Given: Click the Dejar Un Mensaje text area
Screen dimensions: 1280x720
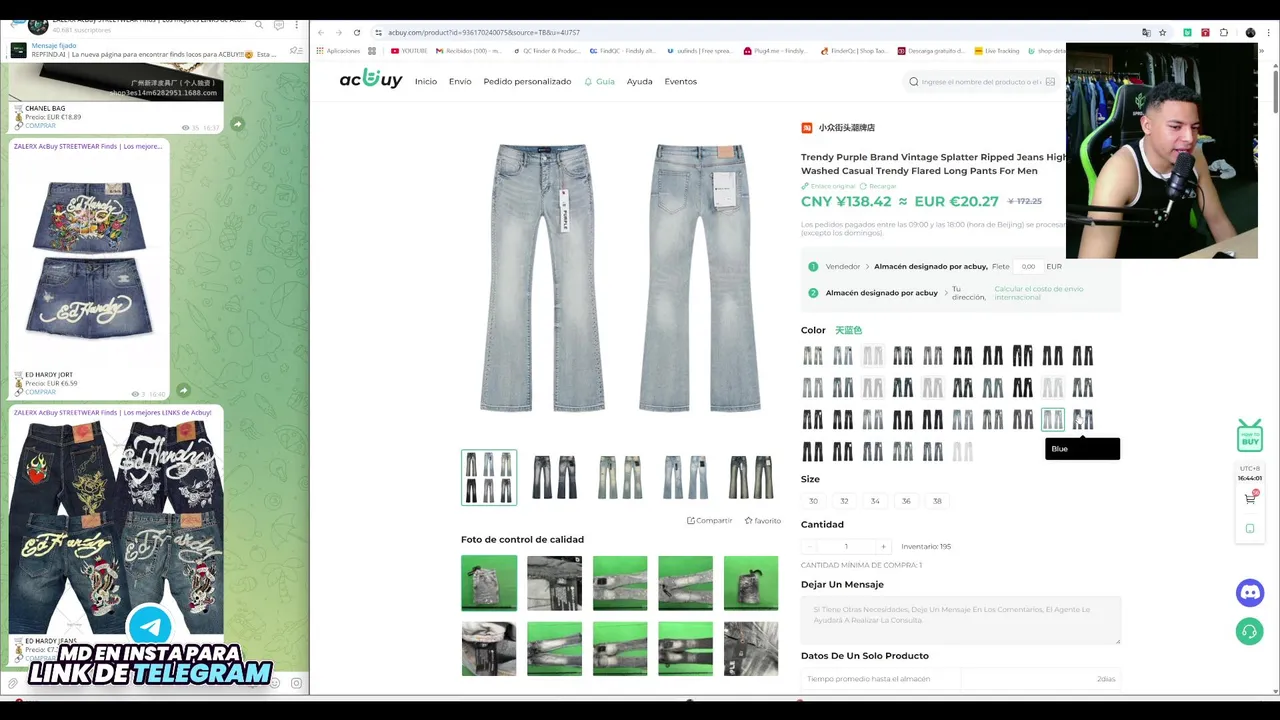Looking at the screenshot, I should coord(961,620).
